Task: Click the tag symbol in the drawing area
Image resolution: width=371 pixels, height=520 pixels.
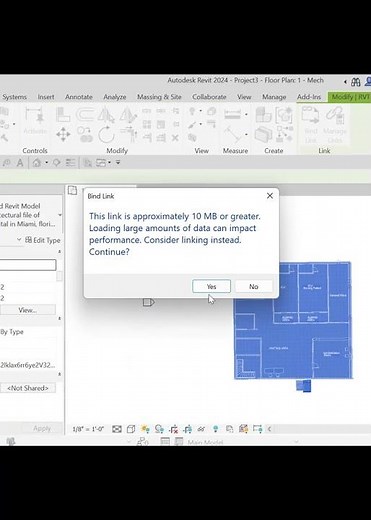Action: tap(148, 302)
